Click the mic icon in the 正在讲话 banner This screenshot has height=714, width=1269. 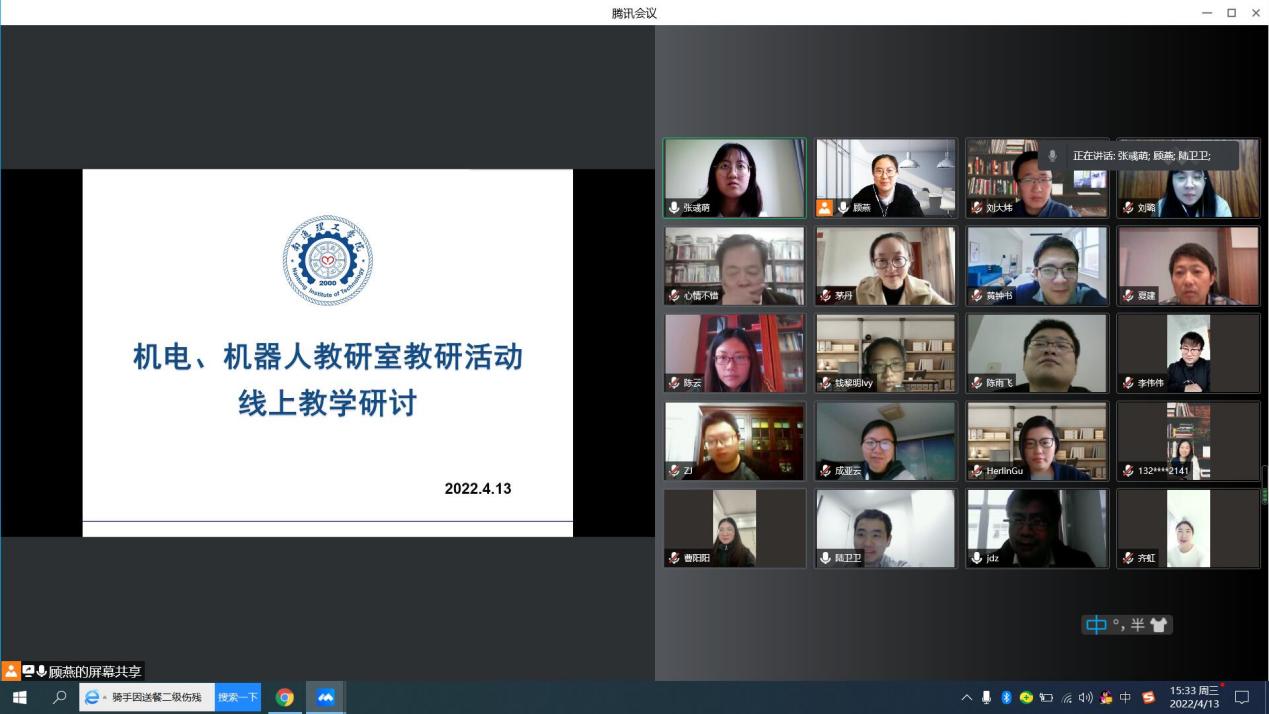(x=1052, y=156)
